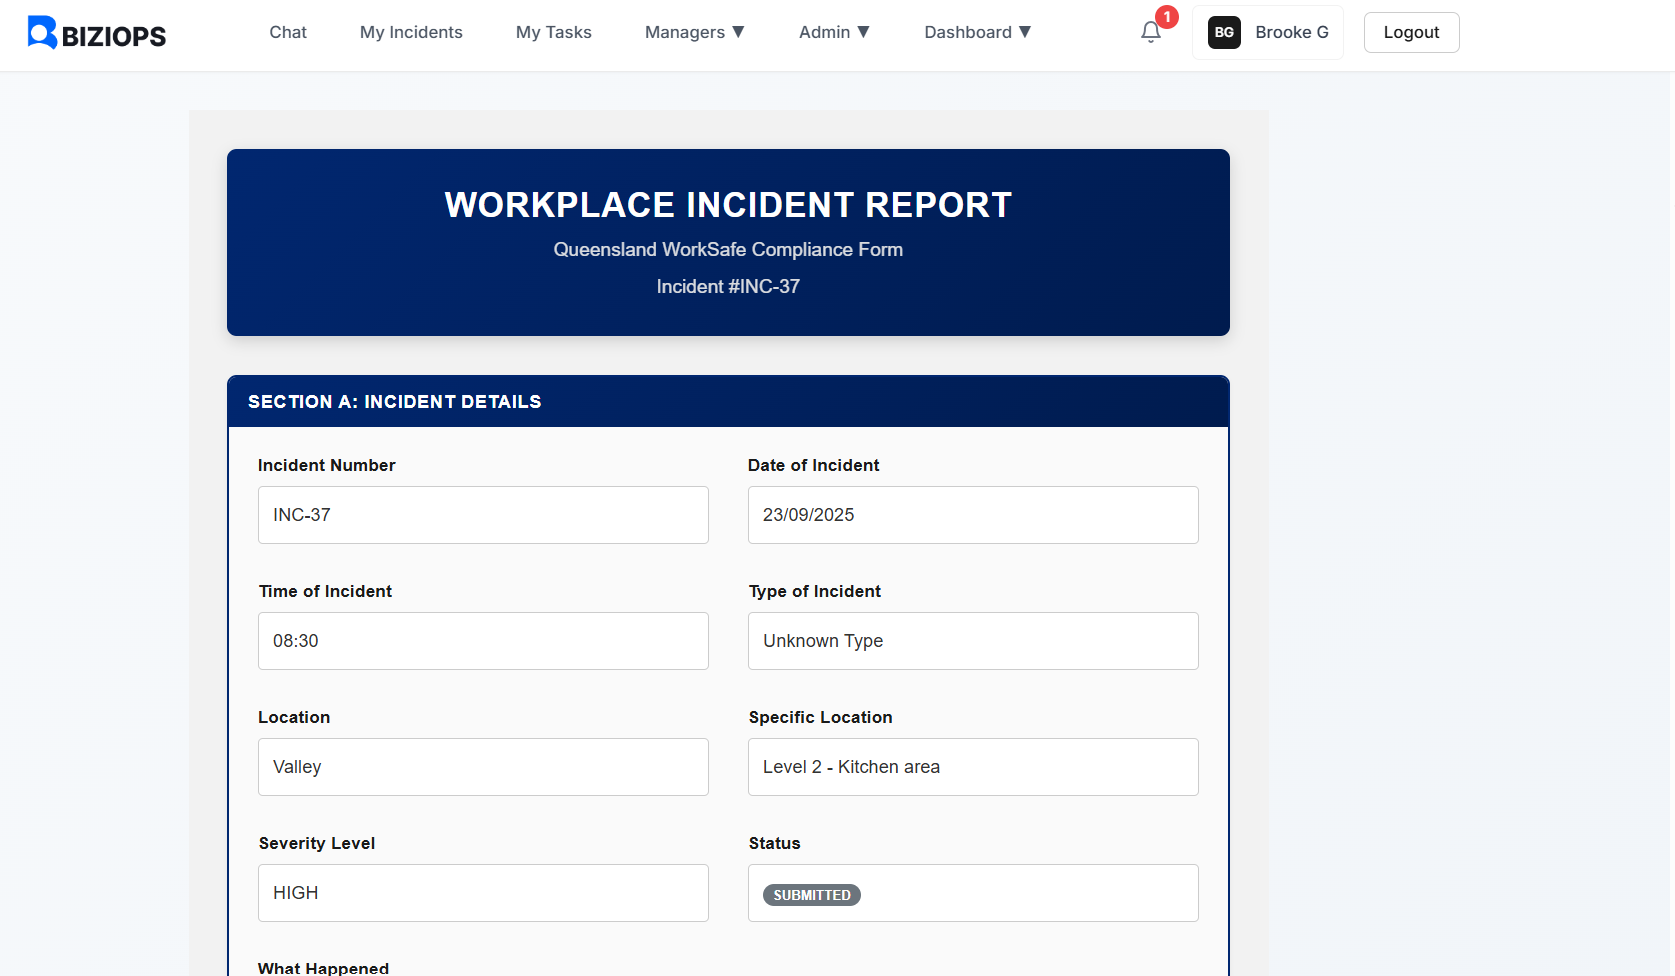Click the Severity Level field
The image size is (1675, 976).
pos(483,893)
